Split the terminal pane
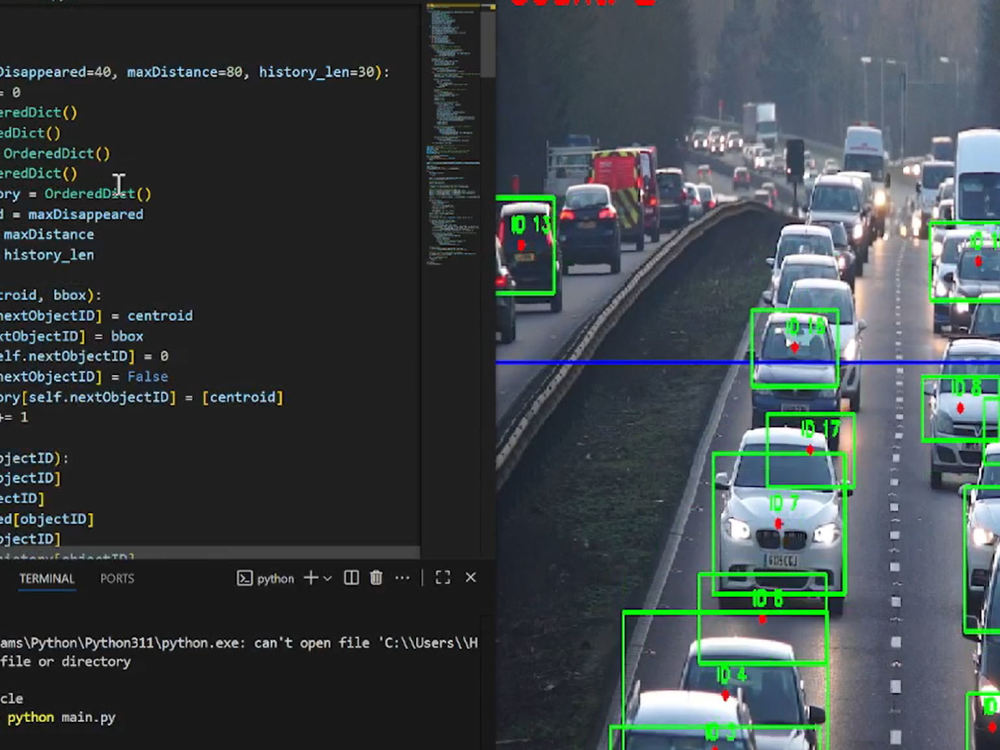The height and width of the screenshot is (750, 1000). click(x=351, y=578)
